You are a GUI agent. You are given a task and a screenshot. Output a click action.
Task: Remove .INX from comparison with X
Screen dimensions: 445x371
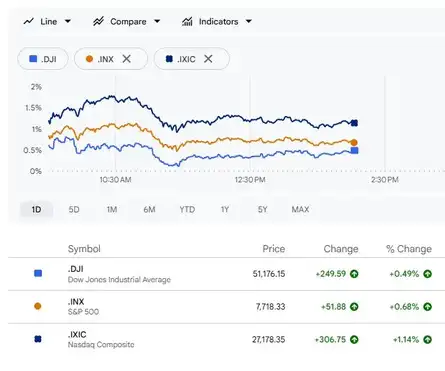tap(126, 59)
